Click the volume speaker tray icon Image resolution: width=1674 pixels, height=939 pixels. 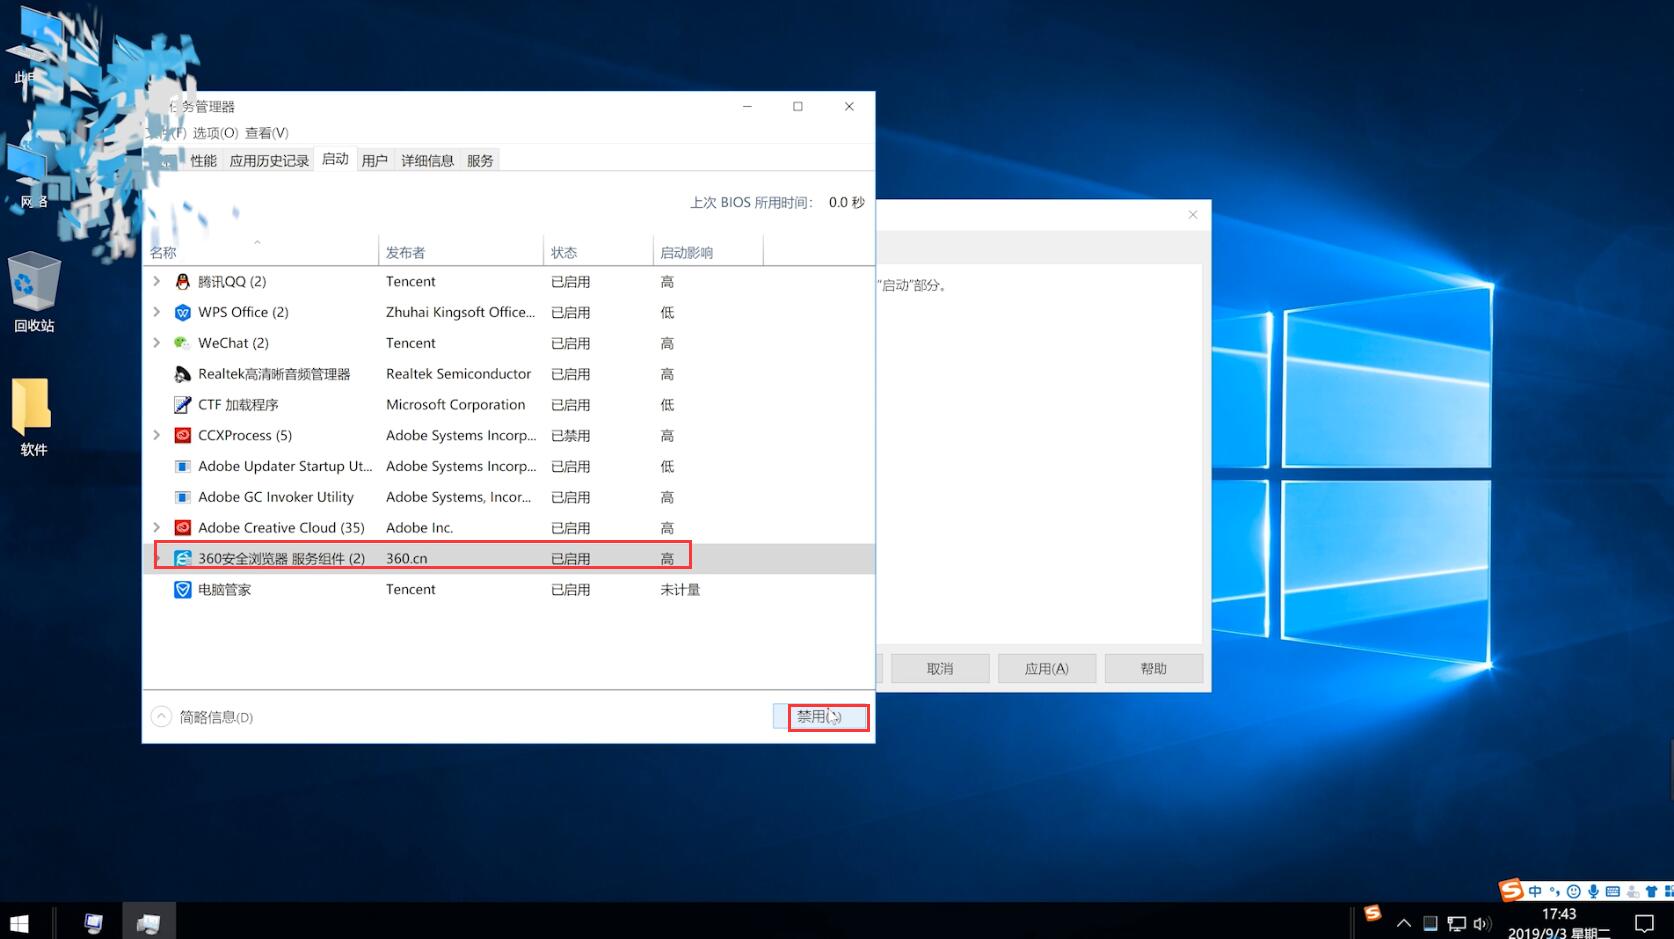tap(1482, 924)
